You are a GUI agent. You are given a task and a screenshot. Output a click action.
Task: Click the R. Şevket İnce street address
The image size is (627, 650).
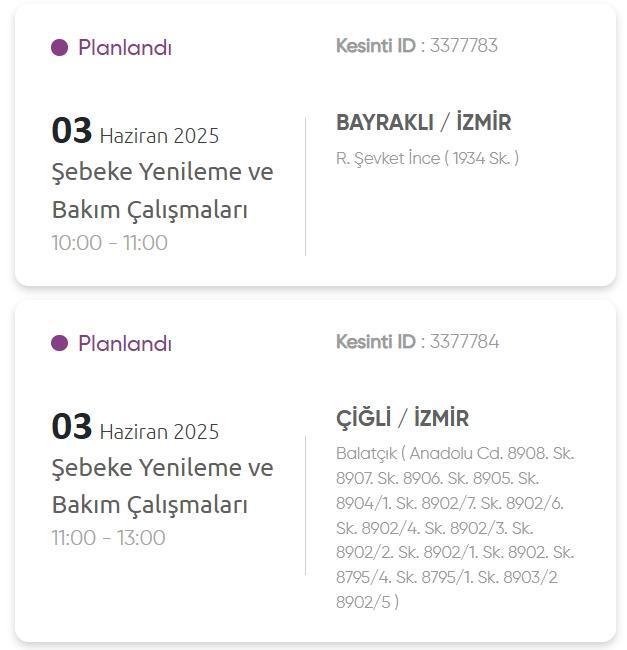(427, 158)
